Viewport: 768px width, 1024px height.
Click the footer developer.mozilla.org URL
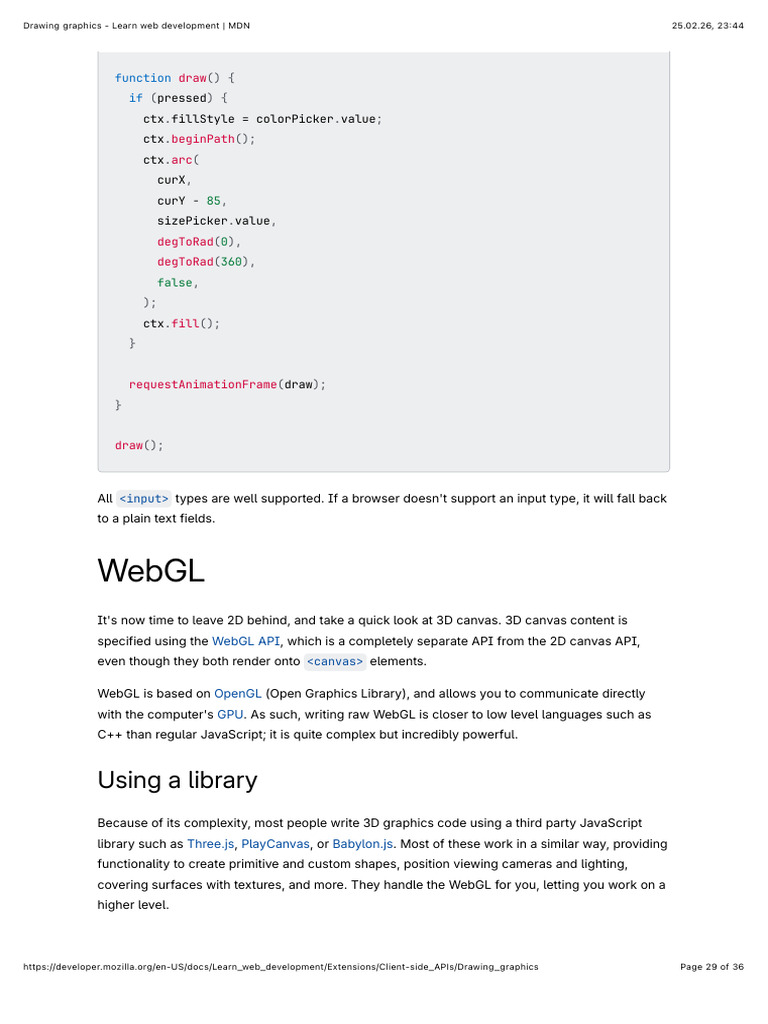pos(281,967)
